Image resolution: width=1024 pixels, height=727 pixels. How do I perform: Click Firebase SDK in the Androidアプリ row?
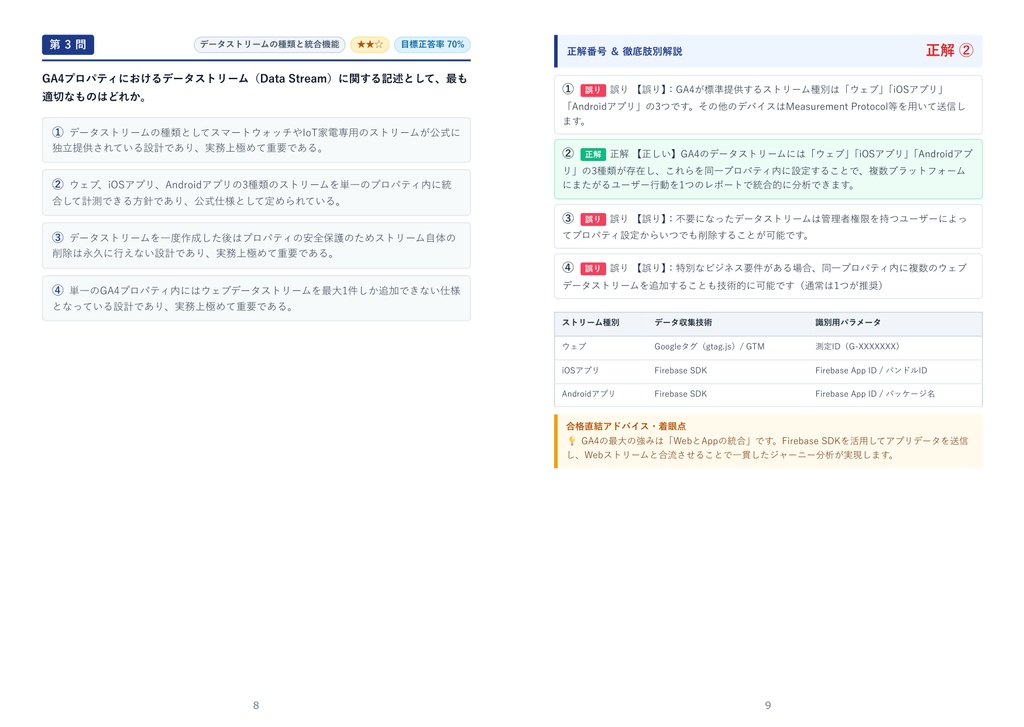(x=680, y=394)
